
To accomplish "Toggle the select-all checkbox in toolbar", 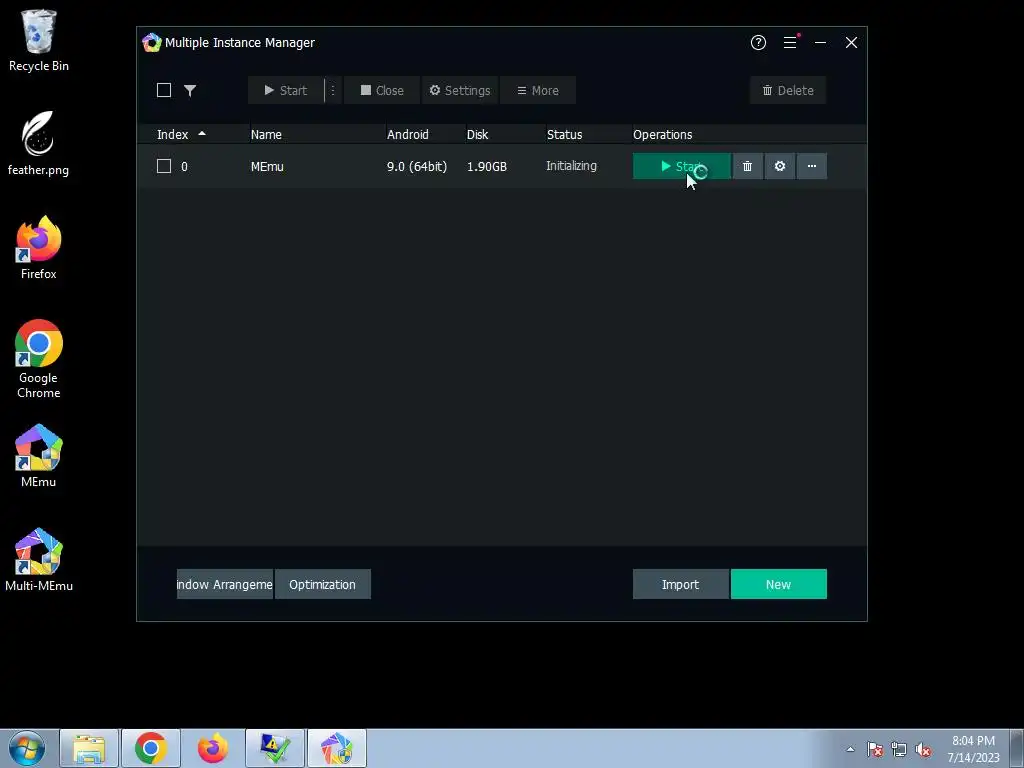I will pyautogui.click(x=164, y=90).
